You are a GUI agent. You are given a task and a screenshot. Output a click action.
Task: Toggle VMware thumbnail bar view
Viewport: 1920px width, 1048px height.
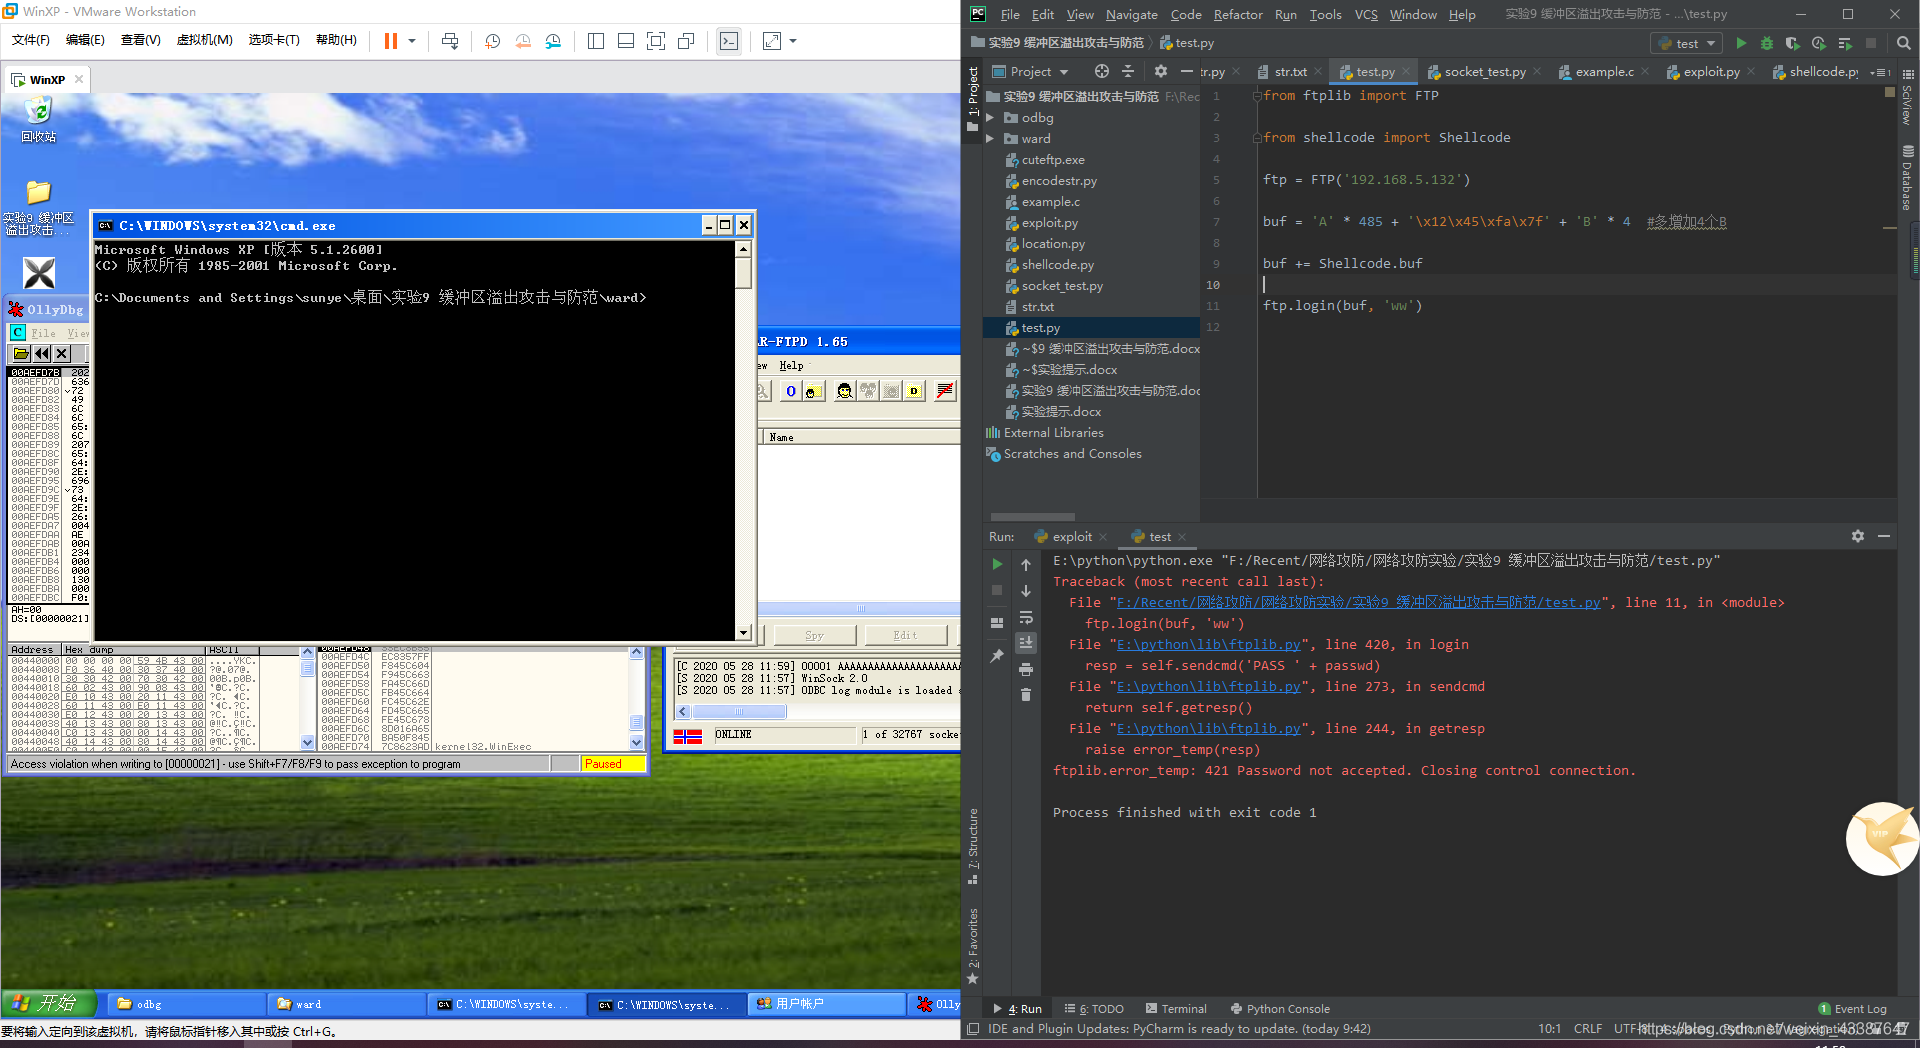point(626,41)
